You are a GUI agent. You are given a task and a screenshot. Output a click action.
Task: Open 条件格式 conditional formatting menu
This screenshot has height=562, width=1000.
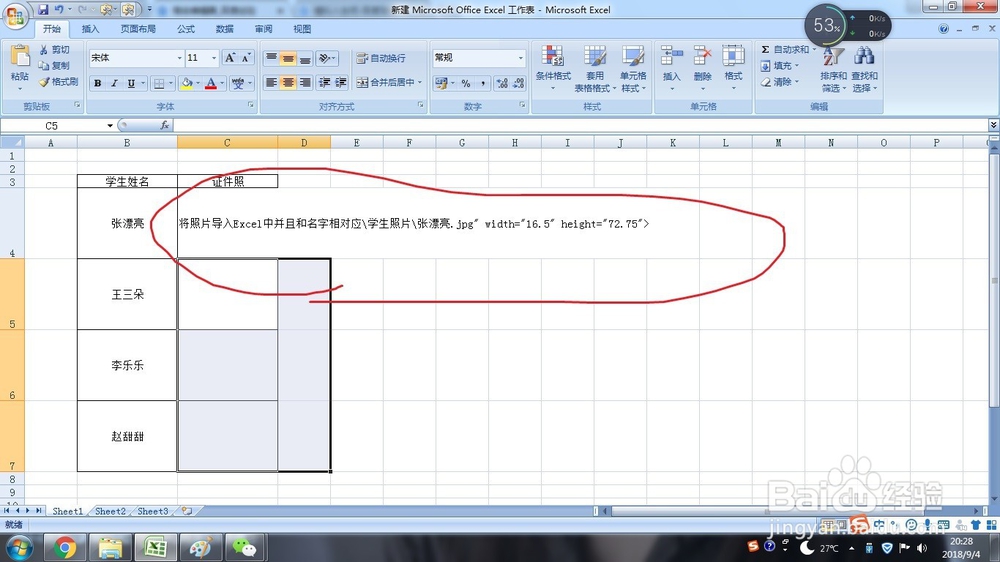[x=553, y=68]
